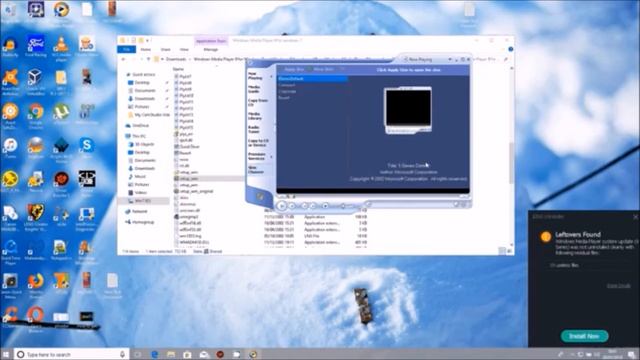The image size is (640, 360).
Task: Select Videos folder in navigation pane
Action: (138, 192)
